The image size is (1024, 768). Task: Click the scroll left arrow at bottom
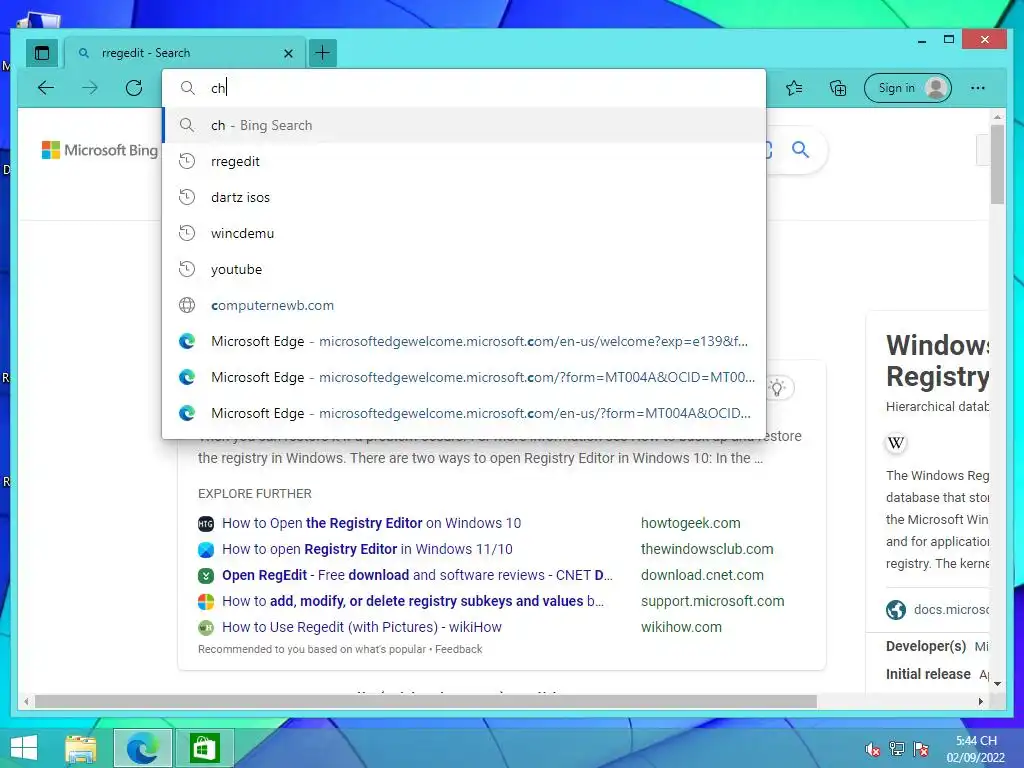click(x=26, y=701)
